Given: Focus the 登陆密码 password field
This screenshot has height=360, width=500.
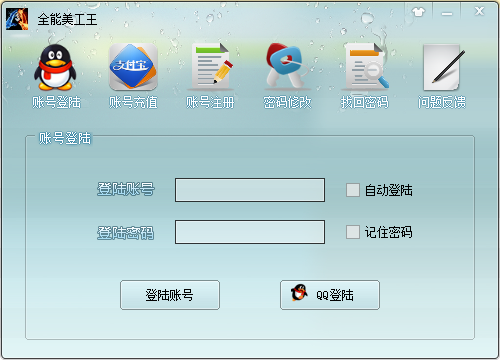Looking at the screenshot, I should 250,232.
